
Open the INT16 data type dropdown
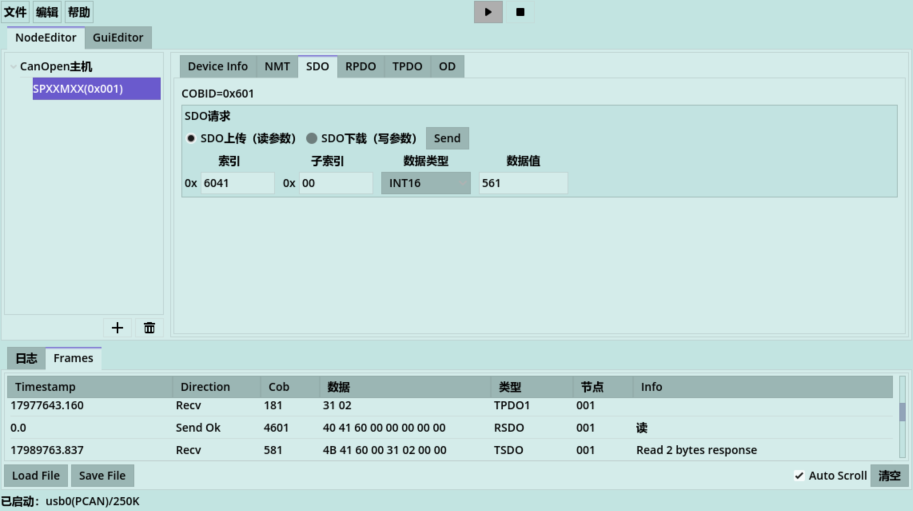tap(425, 183)
